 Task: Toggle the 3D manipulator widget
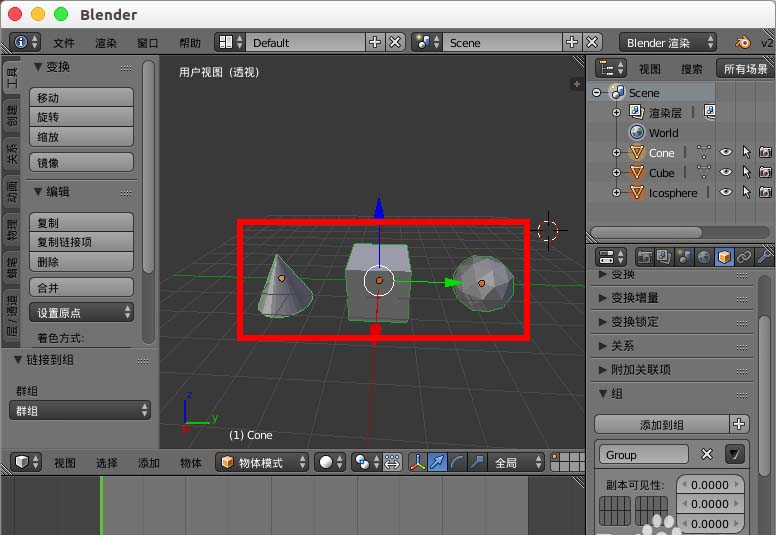point(418,462)
